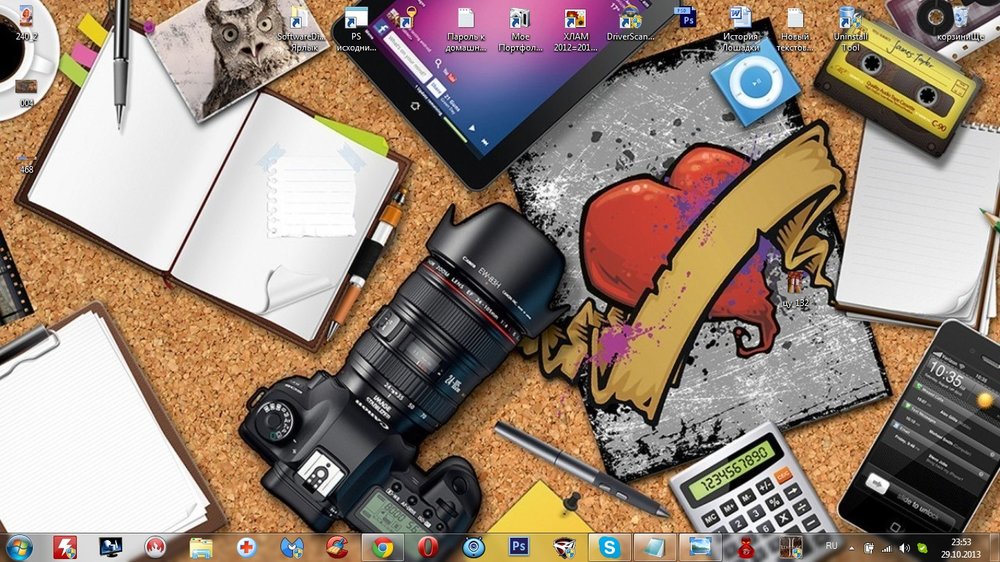This screenshot has width=1000, height=562.
Task: Open Photoshop from the taskbar
Action: tap(519, 547)
